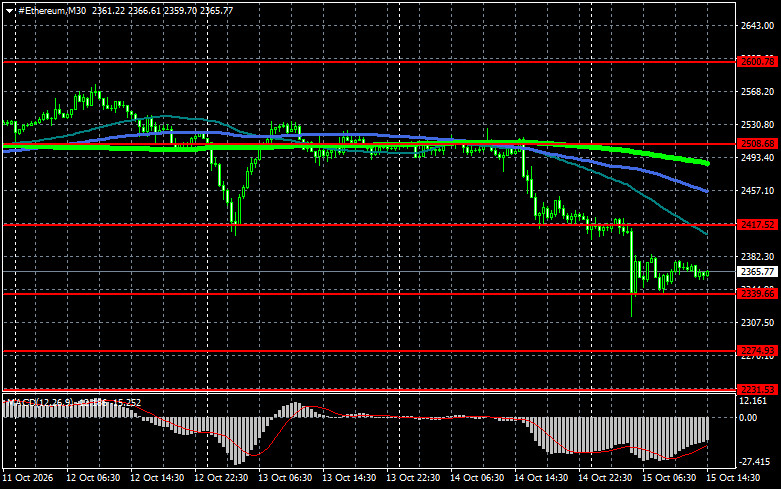Screen dimensions: 781x489
Task: Click the 15 Oct 06:30 time axis label
Action: click(669, 478)
